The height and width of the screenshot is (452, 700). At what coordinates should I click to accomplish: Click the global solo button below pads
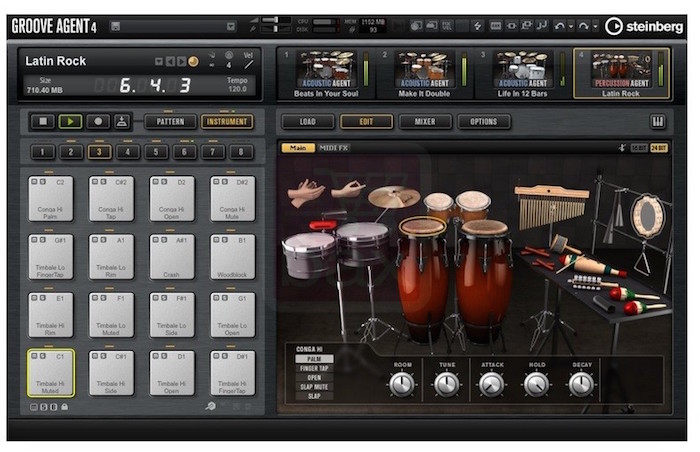click(44, 407)
